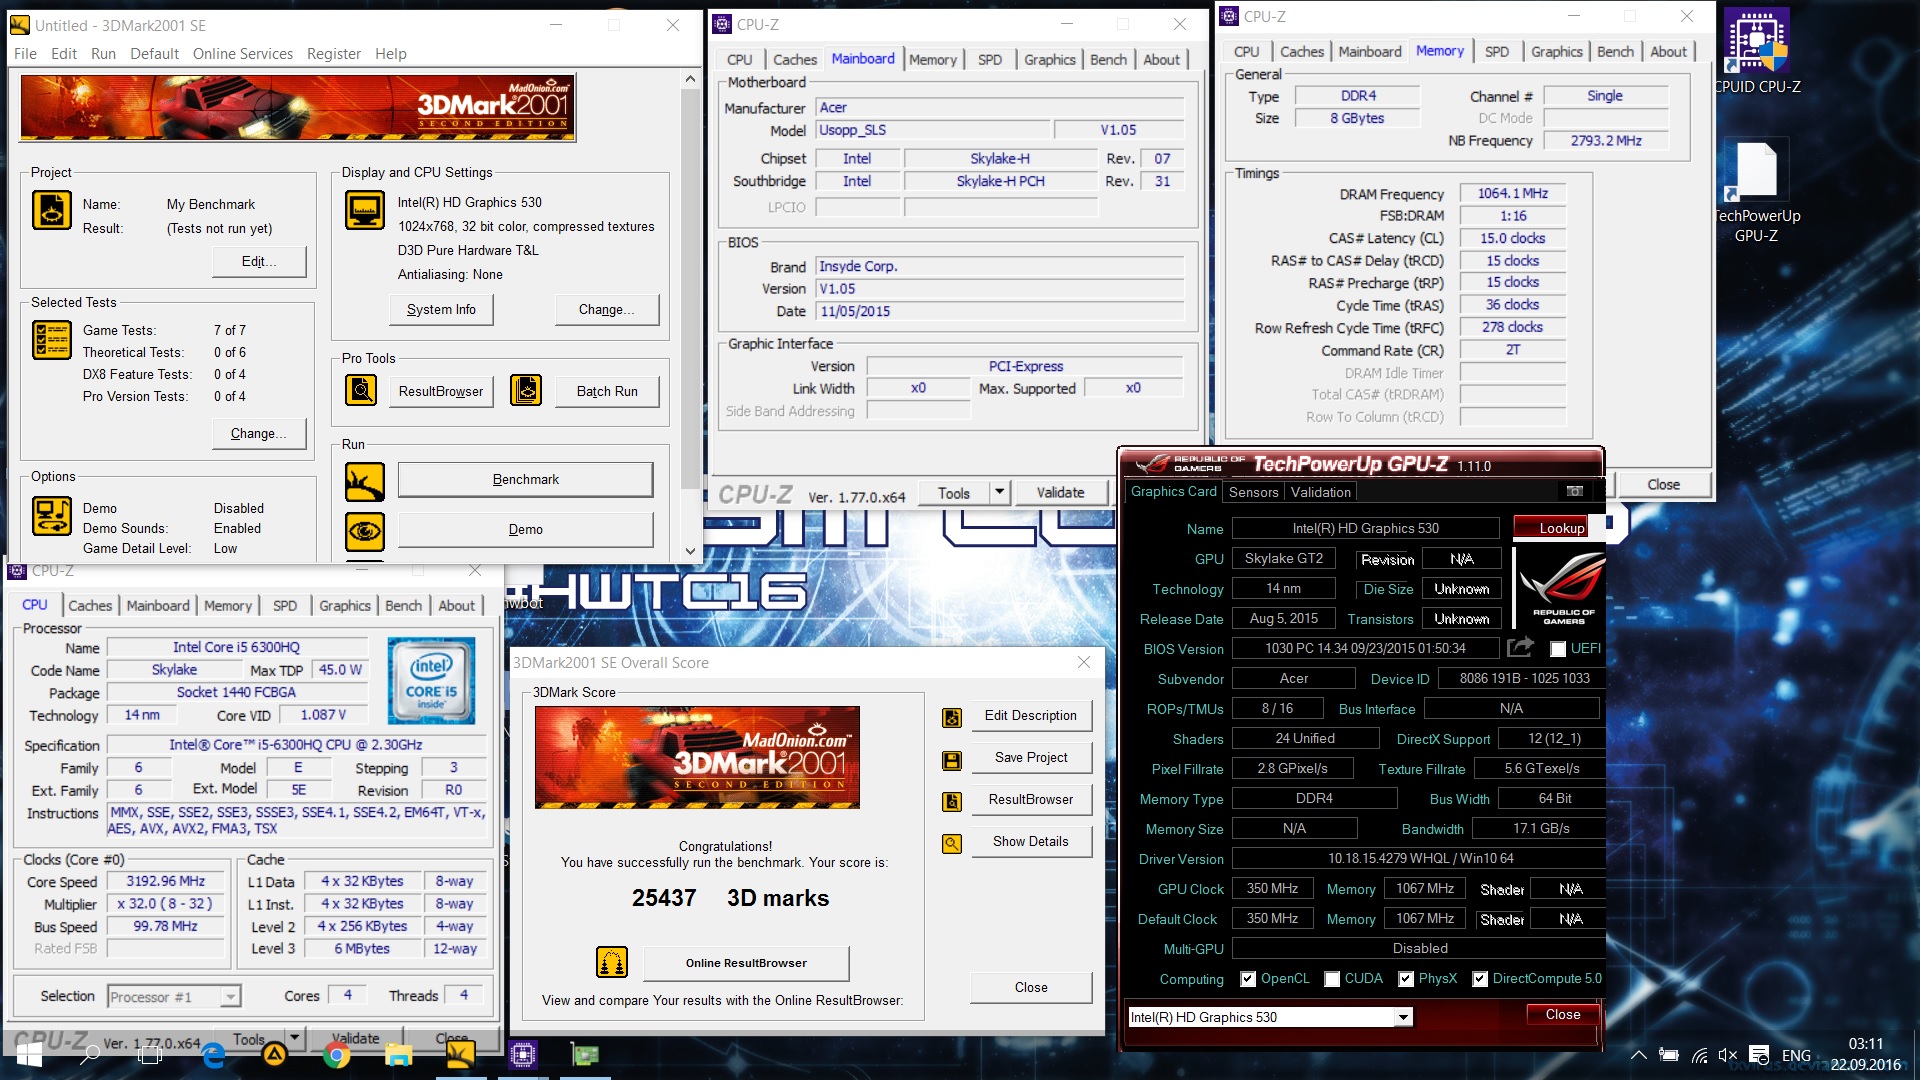Toggle the DirectCompute 5.0 checkbox

point(1479,979)
